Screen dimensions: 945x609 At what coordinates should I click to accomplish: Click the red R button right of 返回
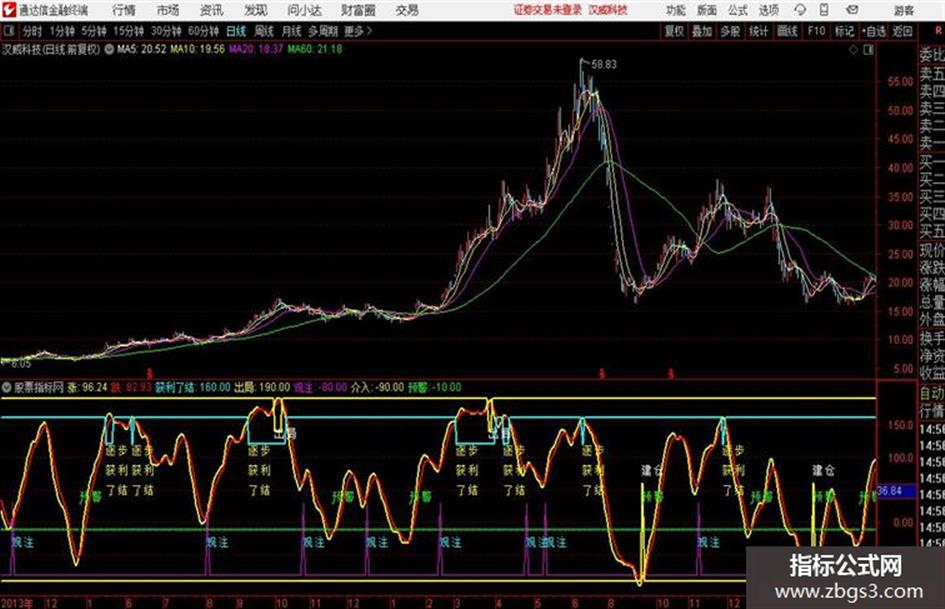point(938,31)
